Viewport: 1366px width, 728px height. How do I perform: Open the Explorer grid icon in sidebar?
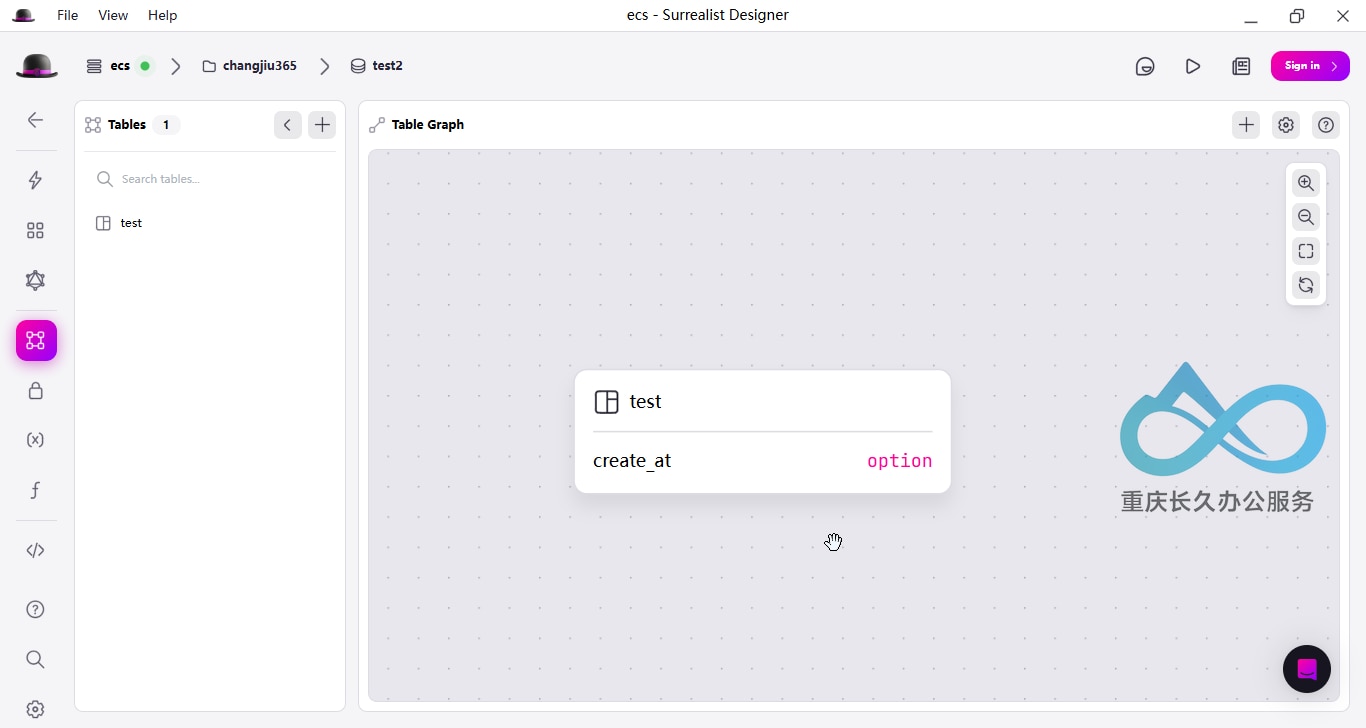point(35,231)
